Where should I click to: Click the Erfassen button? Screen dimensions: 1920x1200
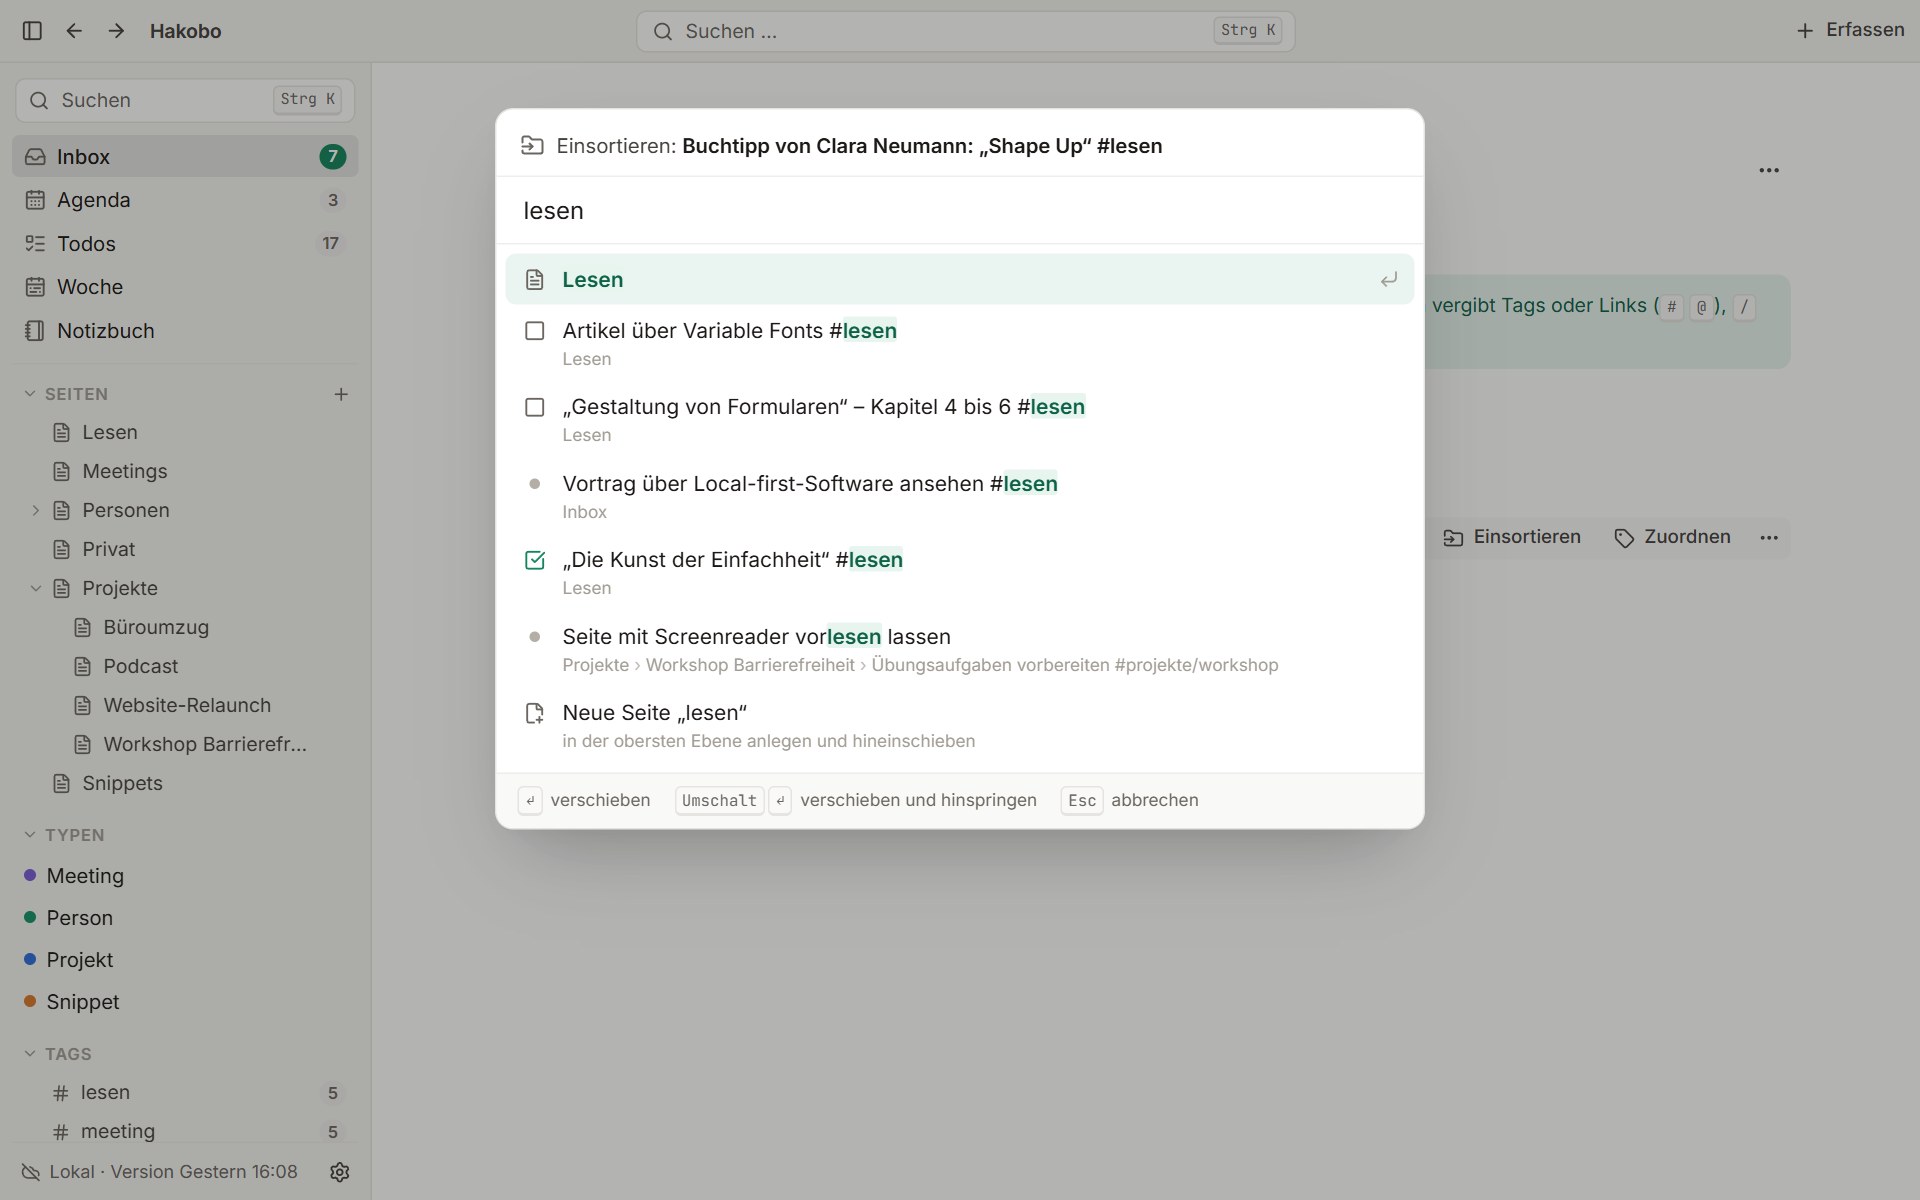1850,30
